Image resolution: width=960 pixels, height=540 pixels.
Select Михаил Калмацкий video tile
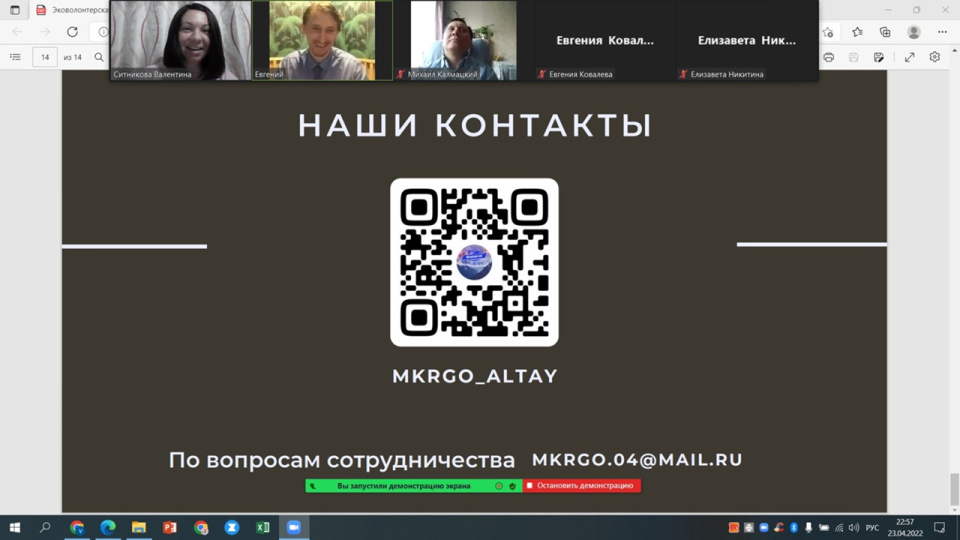point(463,40)
